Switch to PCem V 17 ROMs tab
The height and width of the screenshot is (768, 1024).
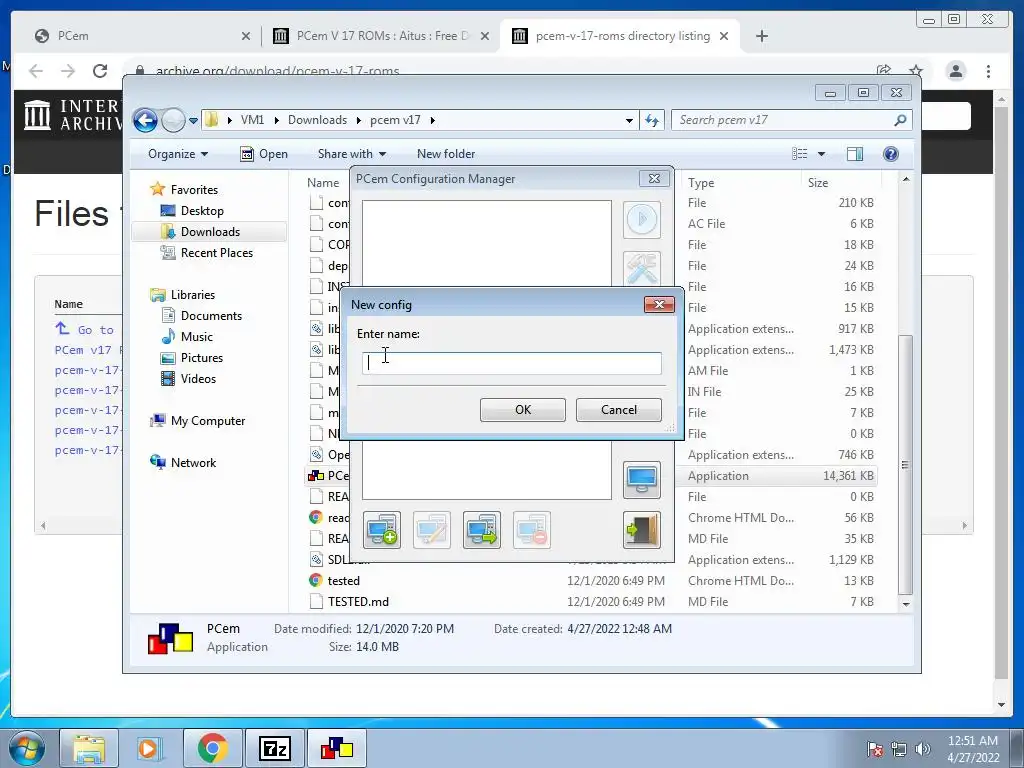382,35
